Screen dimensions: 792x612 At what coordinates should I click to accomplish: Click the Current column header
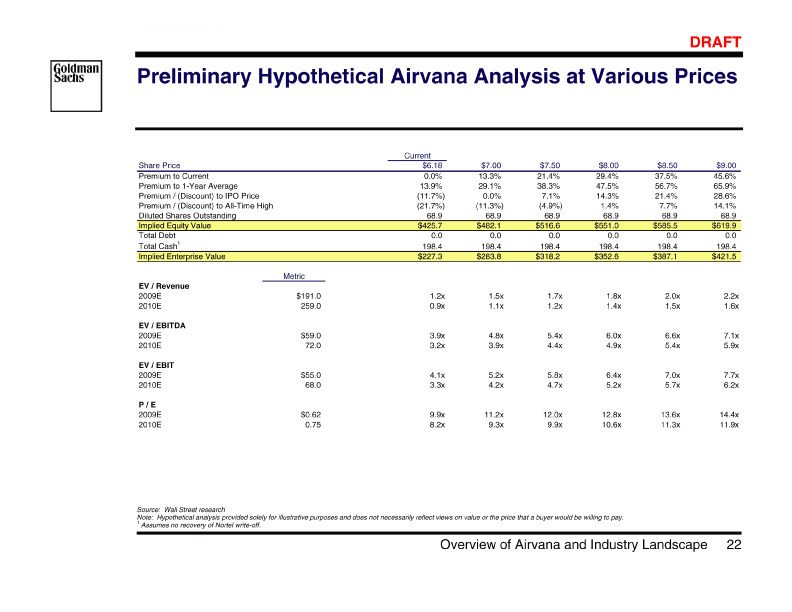pos(417,155)
